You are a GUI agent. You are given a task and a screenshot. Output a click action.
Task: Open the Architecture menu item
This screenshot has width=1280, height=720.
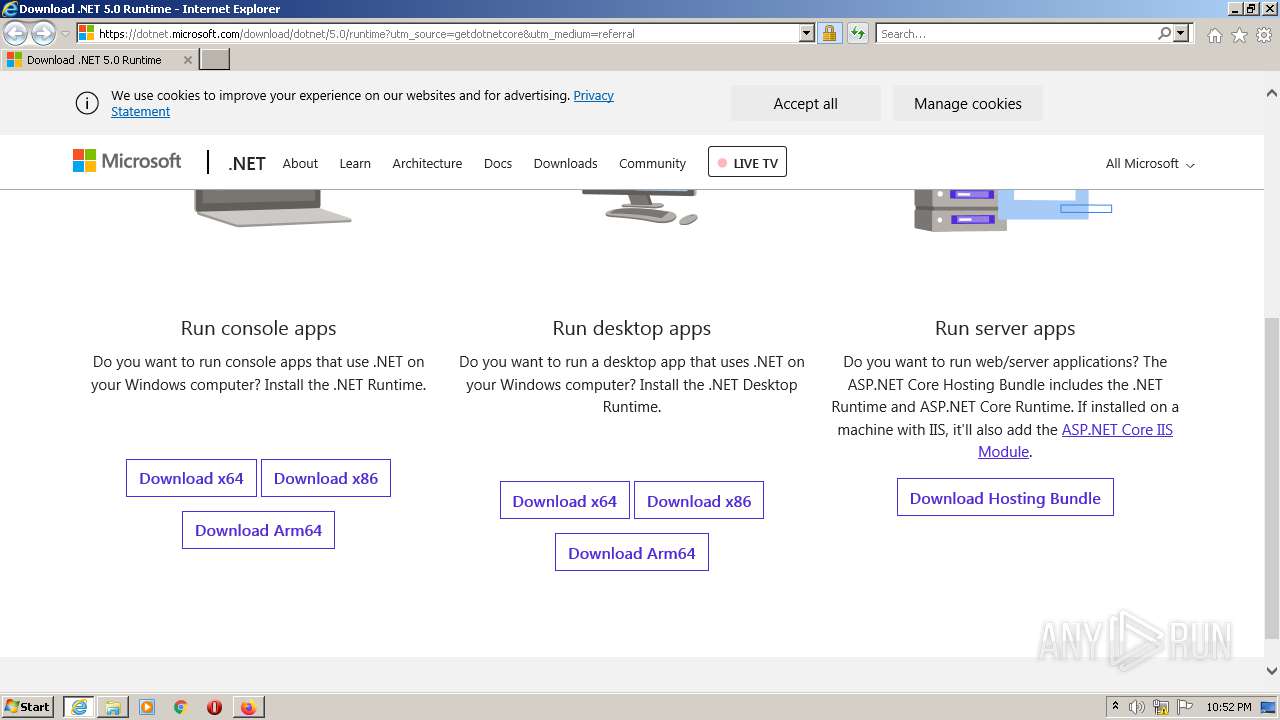tap(427, 163)
